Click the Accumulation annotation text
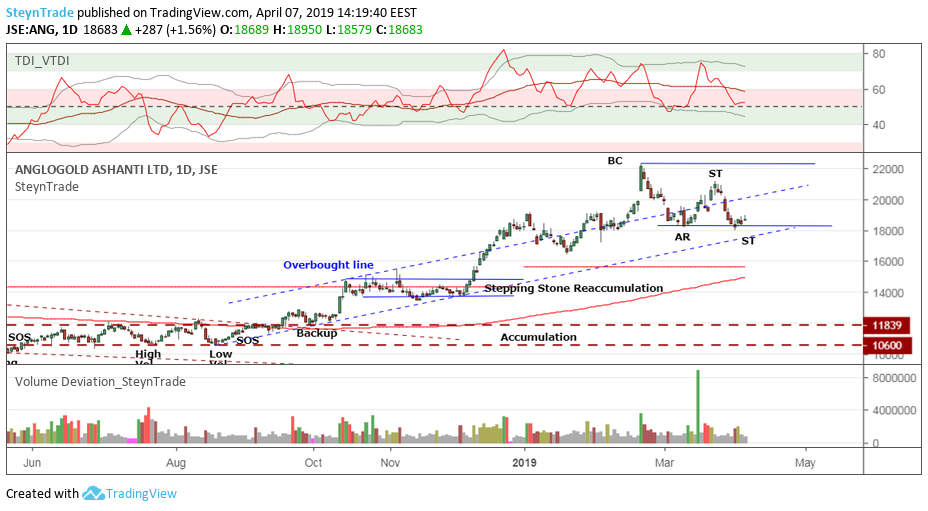 pos(539,337)
